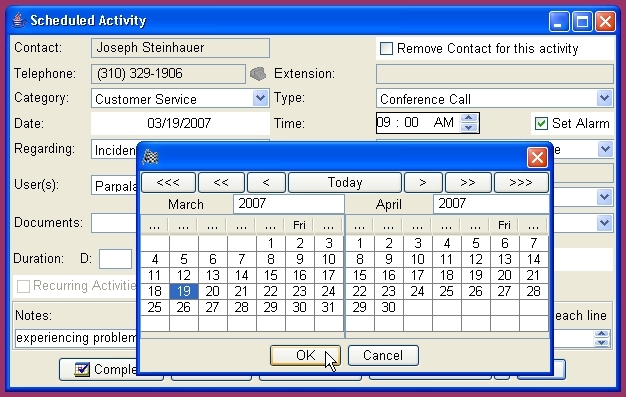626x397 pixels.
Task: Select April 30 in the calendar
Action: [388, 307]
